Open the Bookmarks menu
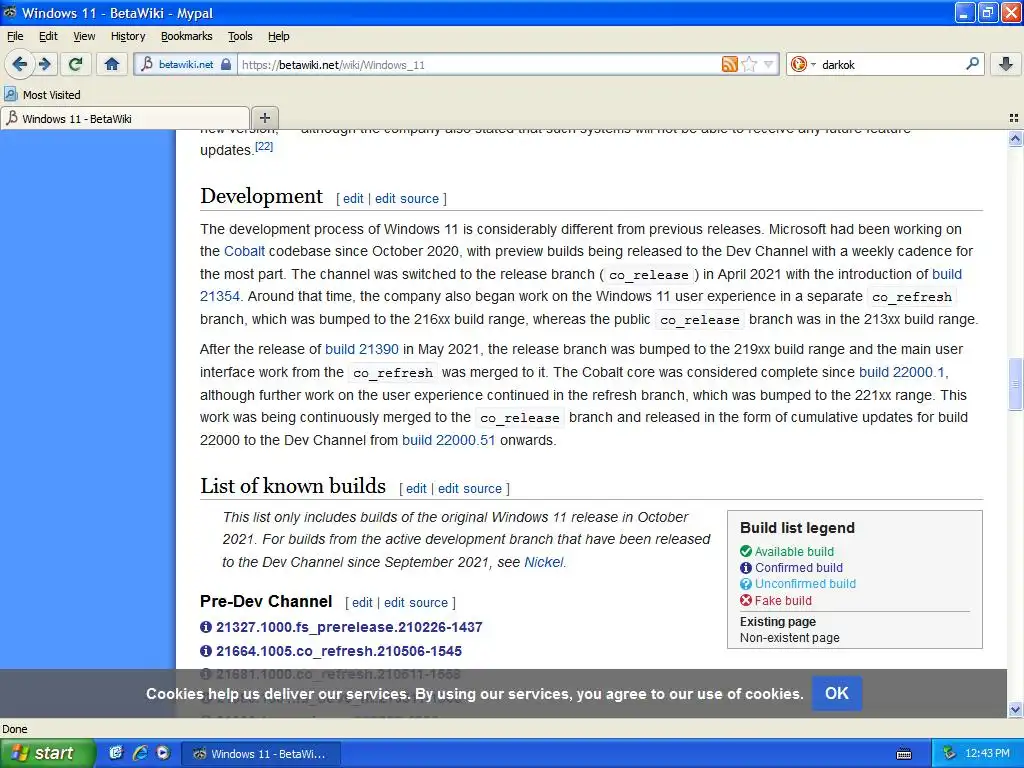Screen dimensions: 1024x768 187,36
